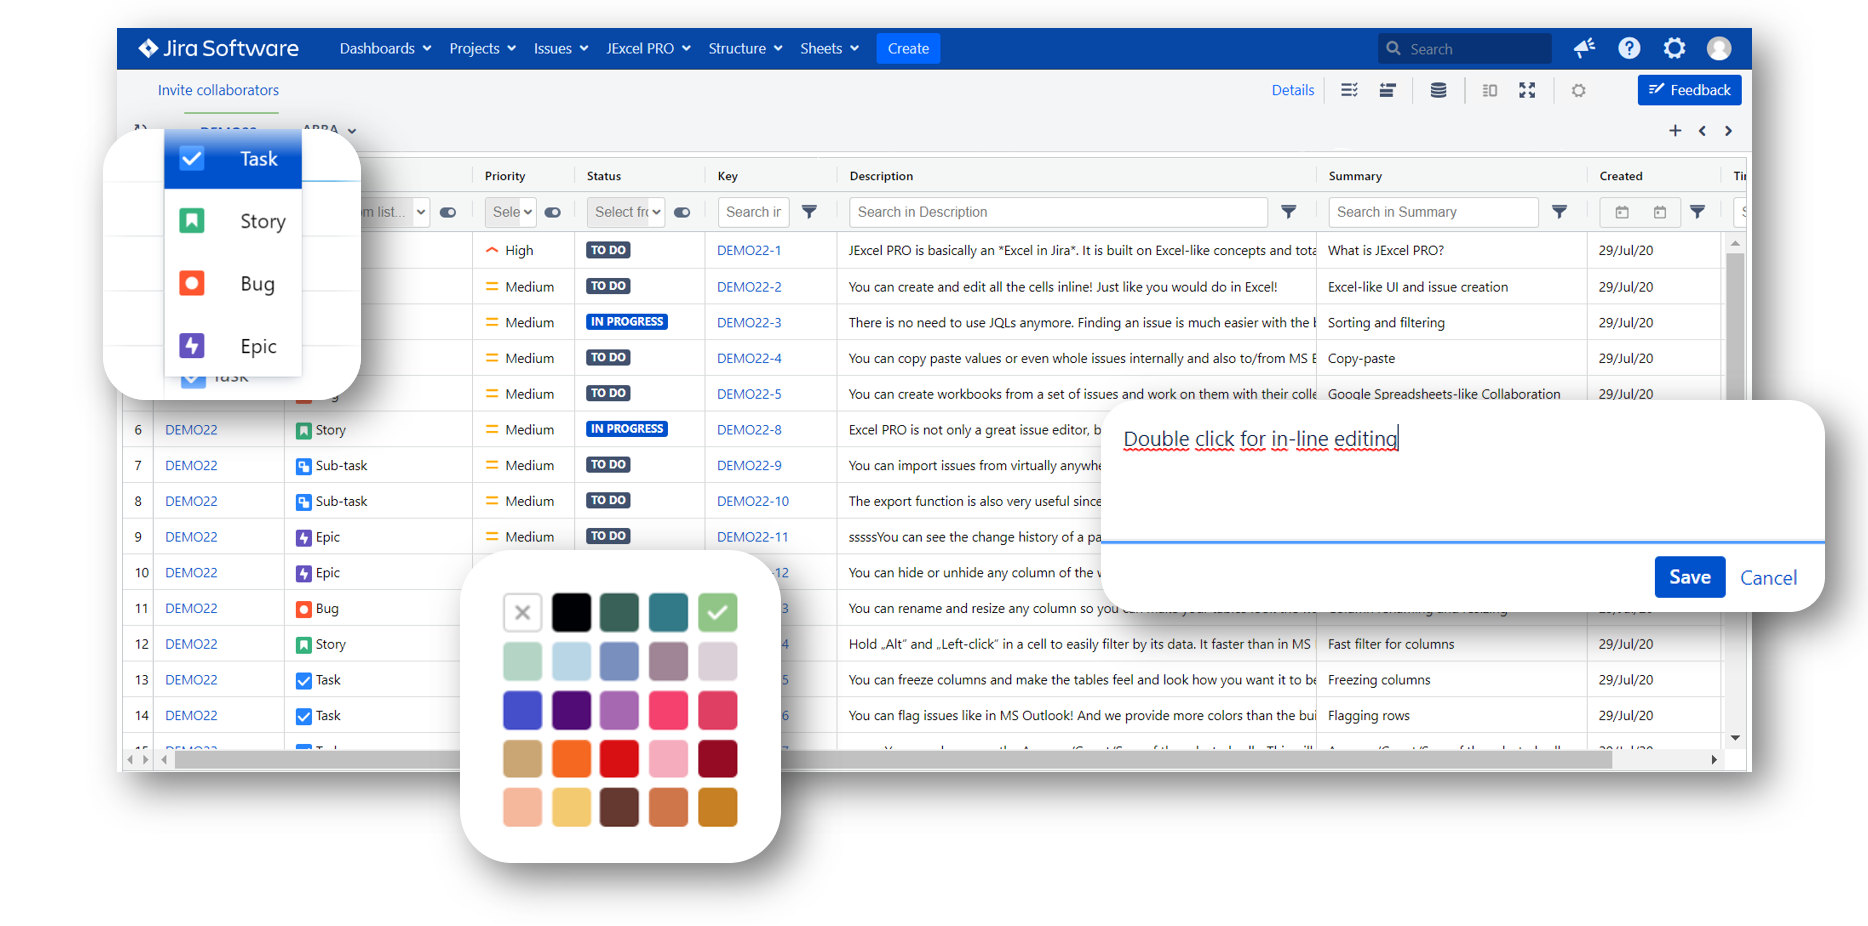This screenshot has height=926, width=1868.
Task: Click the database stack toolbar icon
Action: 1438,90
